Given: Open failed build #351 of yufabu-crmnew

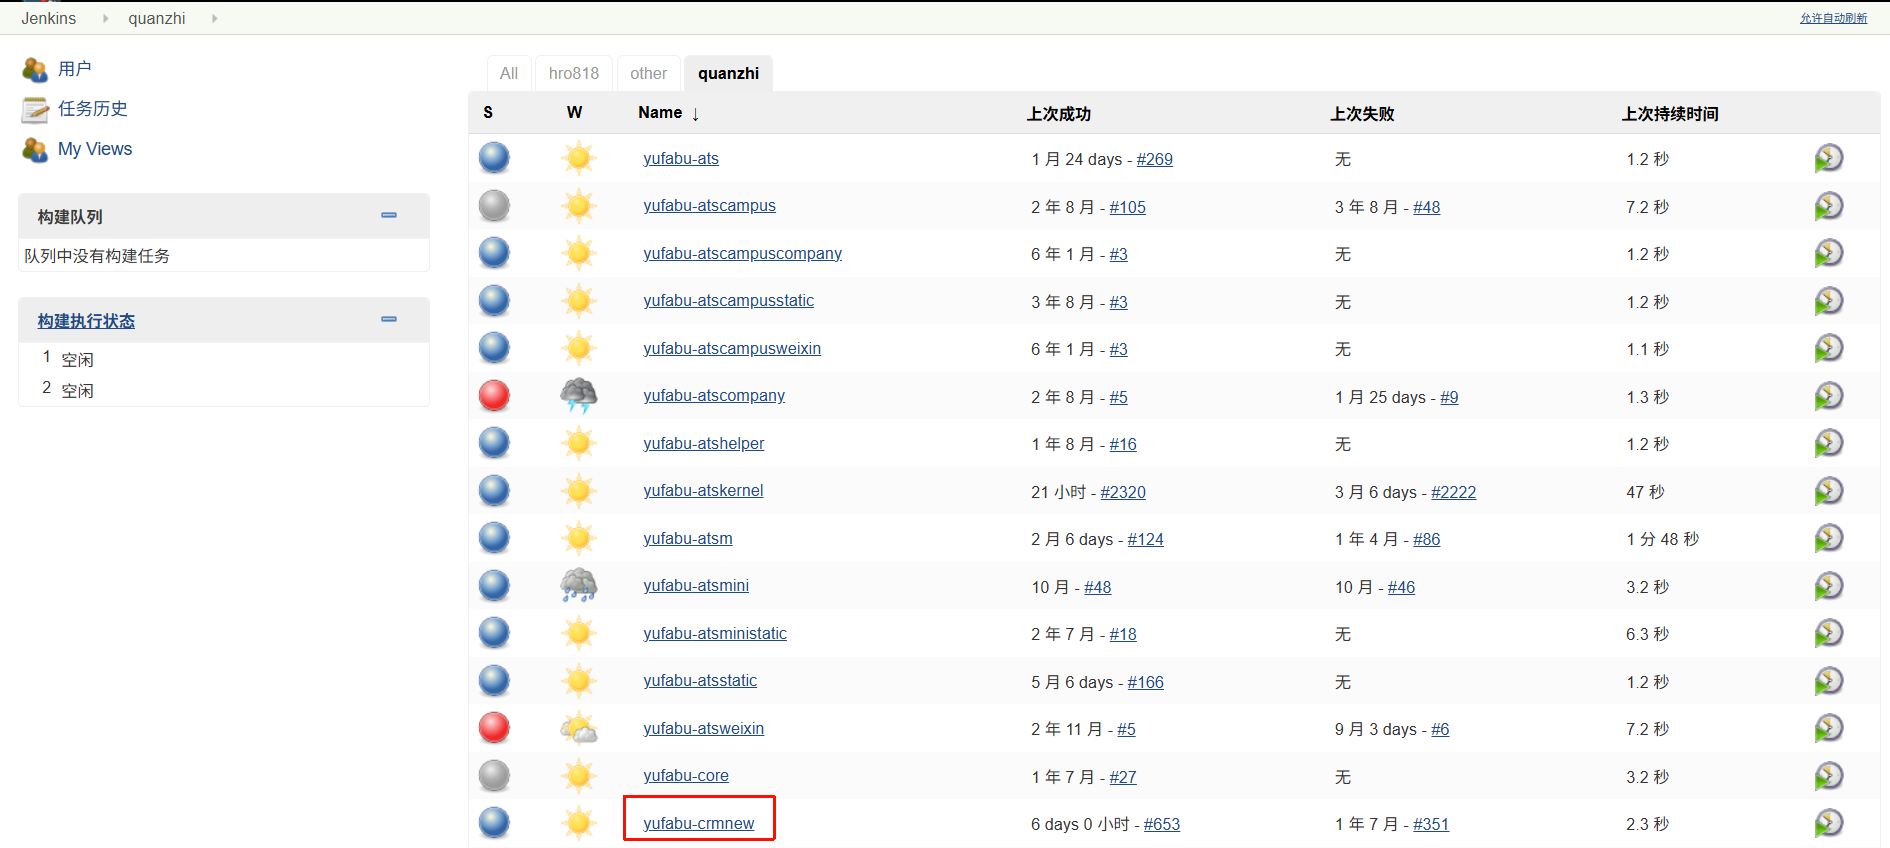Looking at the screenshot, I should 1431,824.
